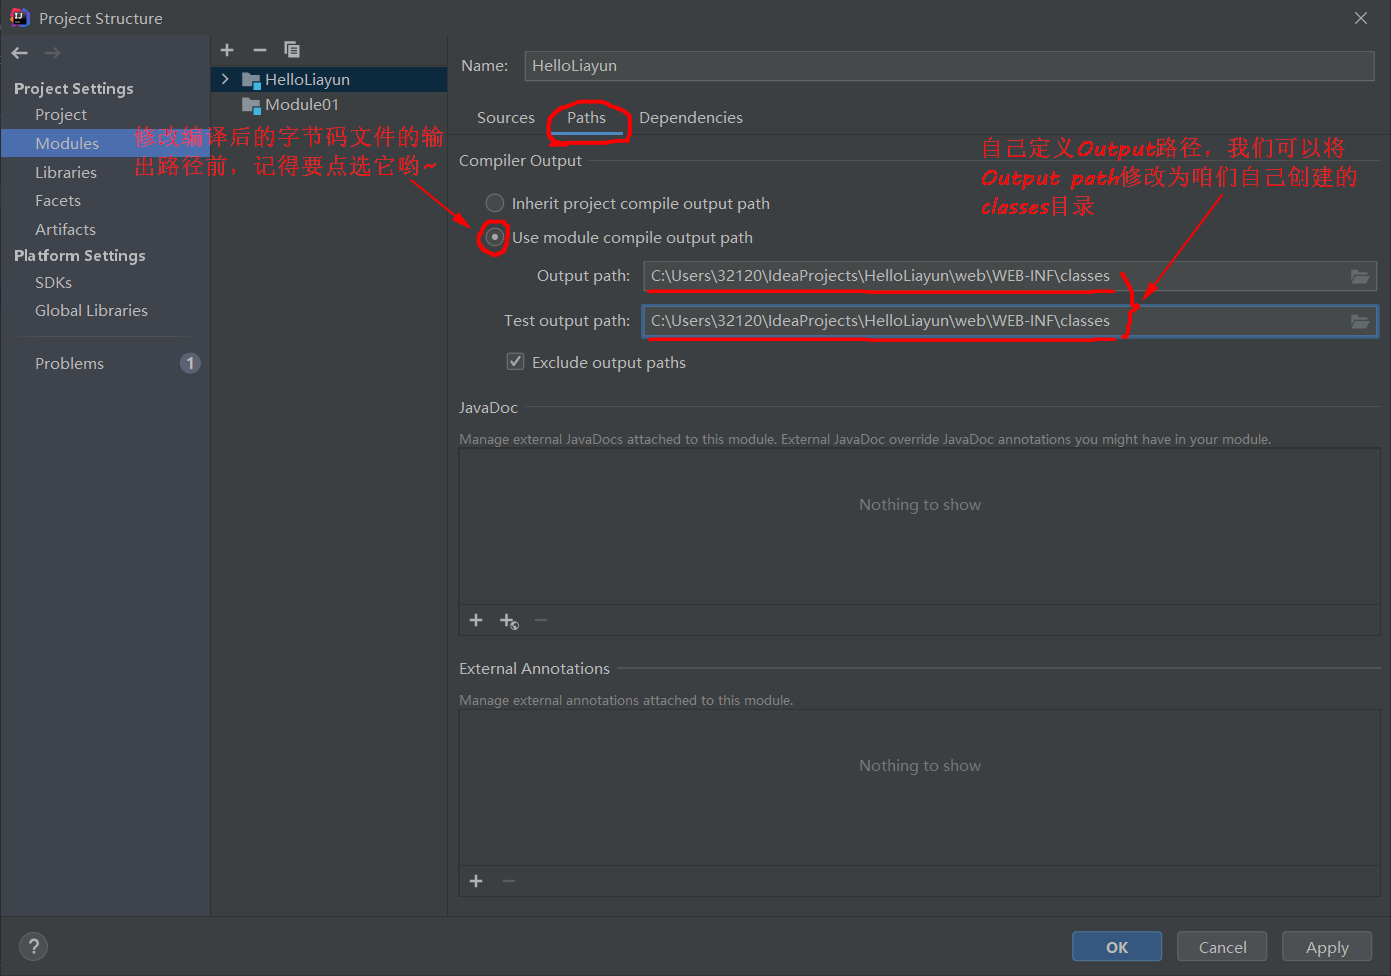Add JavaDoc URL with globe-plus icon

click(509, 621)
